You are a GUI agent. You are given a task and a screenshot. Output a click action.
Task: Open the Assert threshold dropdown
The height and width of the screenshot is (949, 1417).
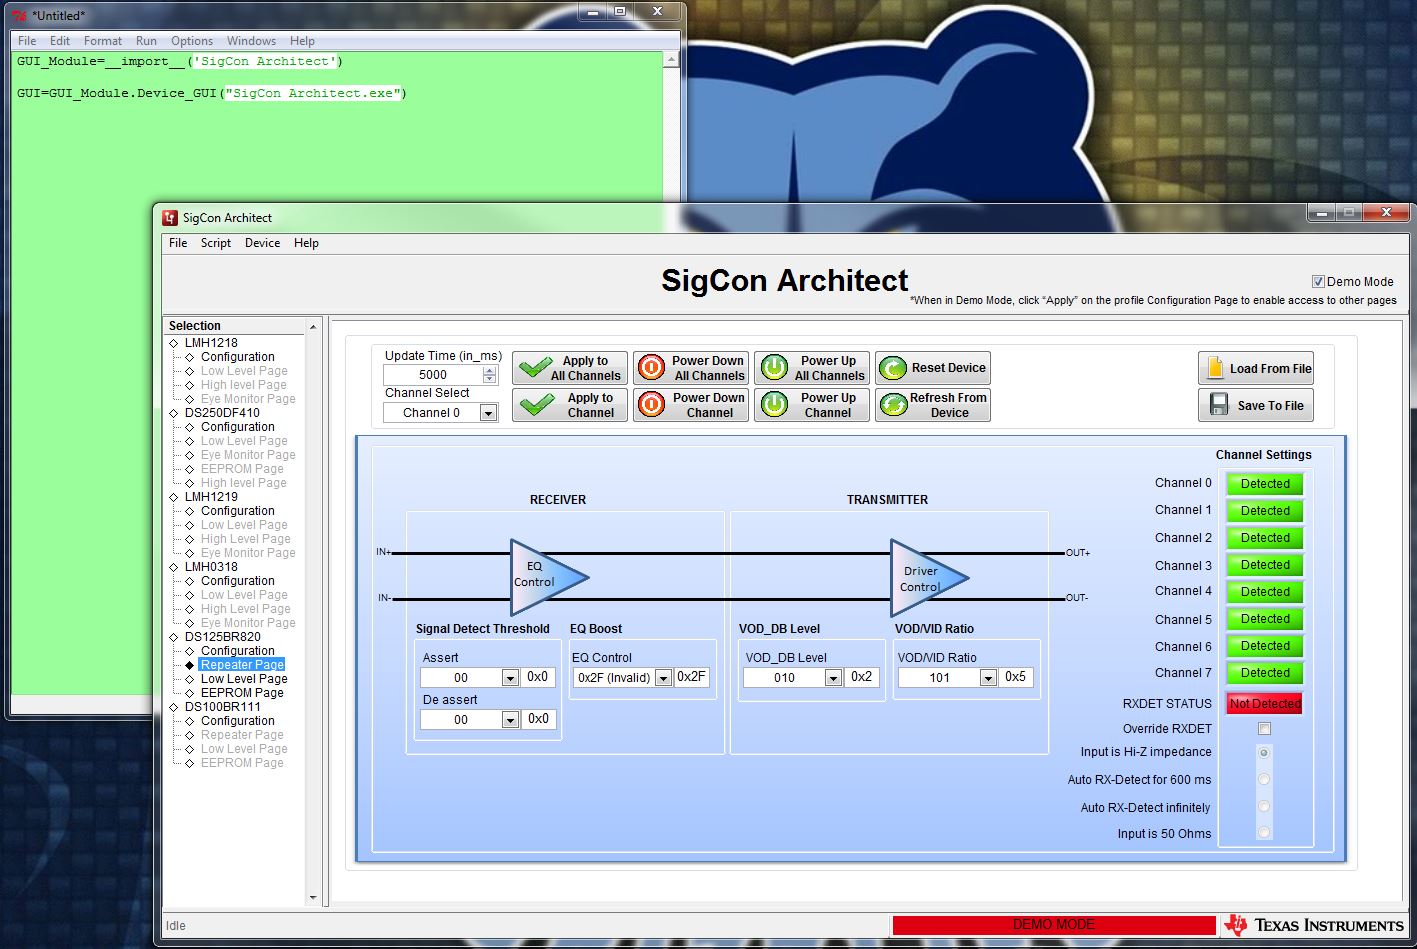(510, 678)
